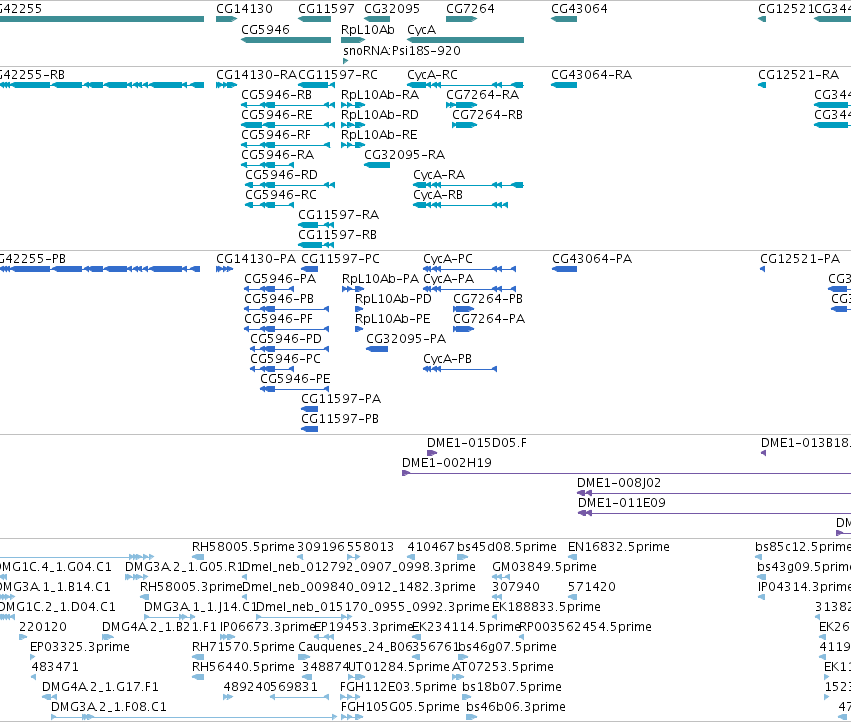851x722 pixels.
Task: Select transcript CG7264-RA
Action: click(x=482, y=94)
